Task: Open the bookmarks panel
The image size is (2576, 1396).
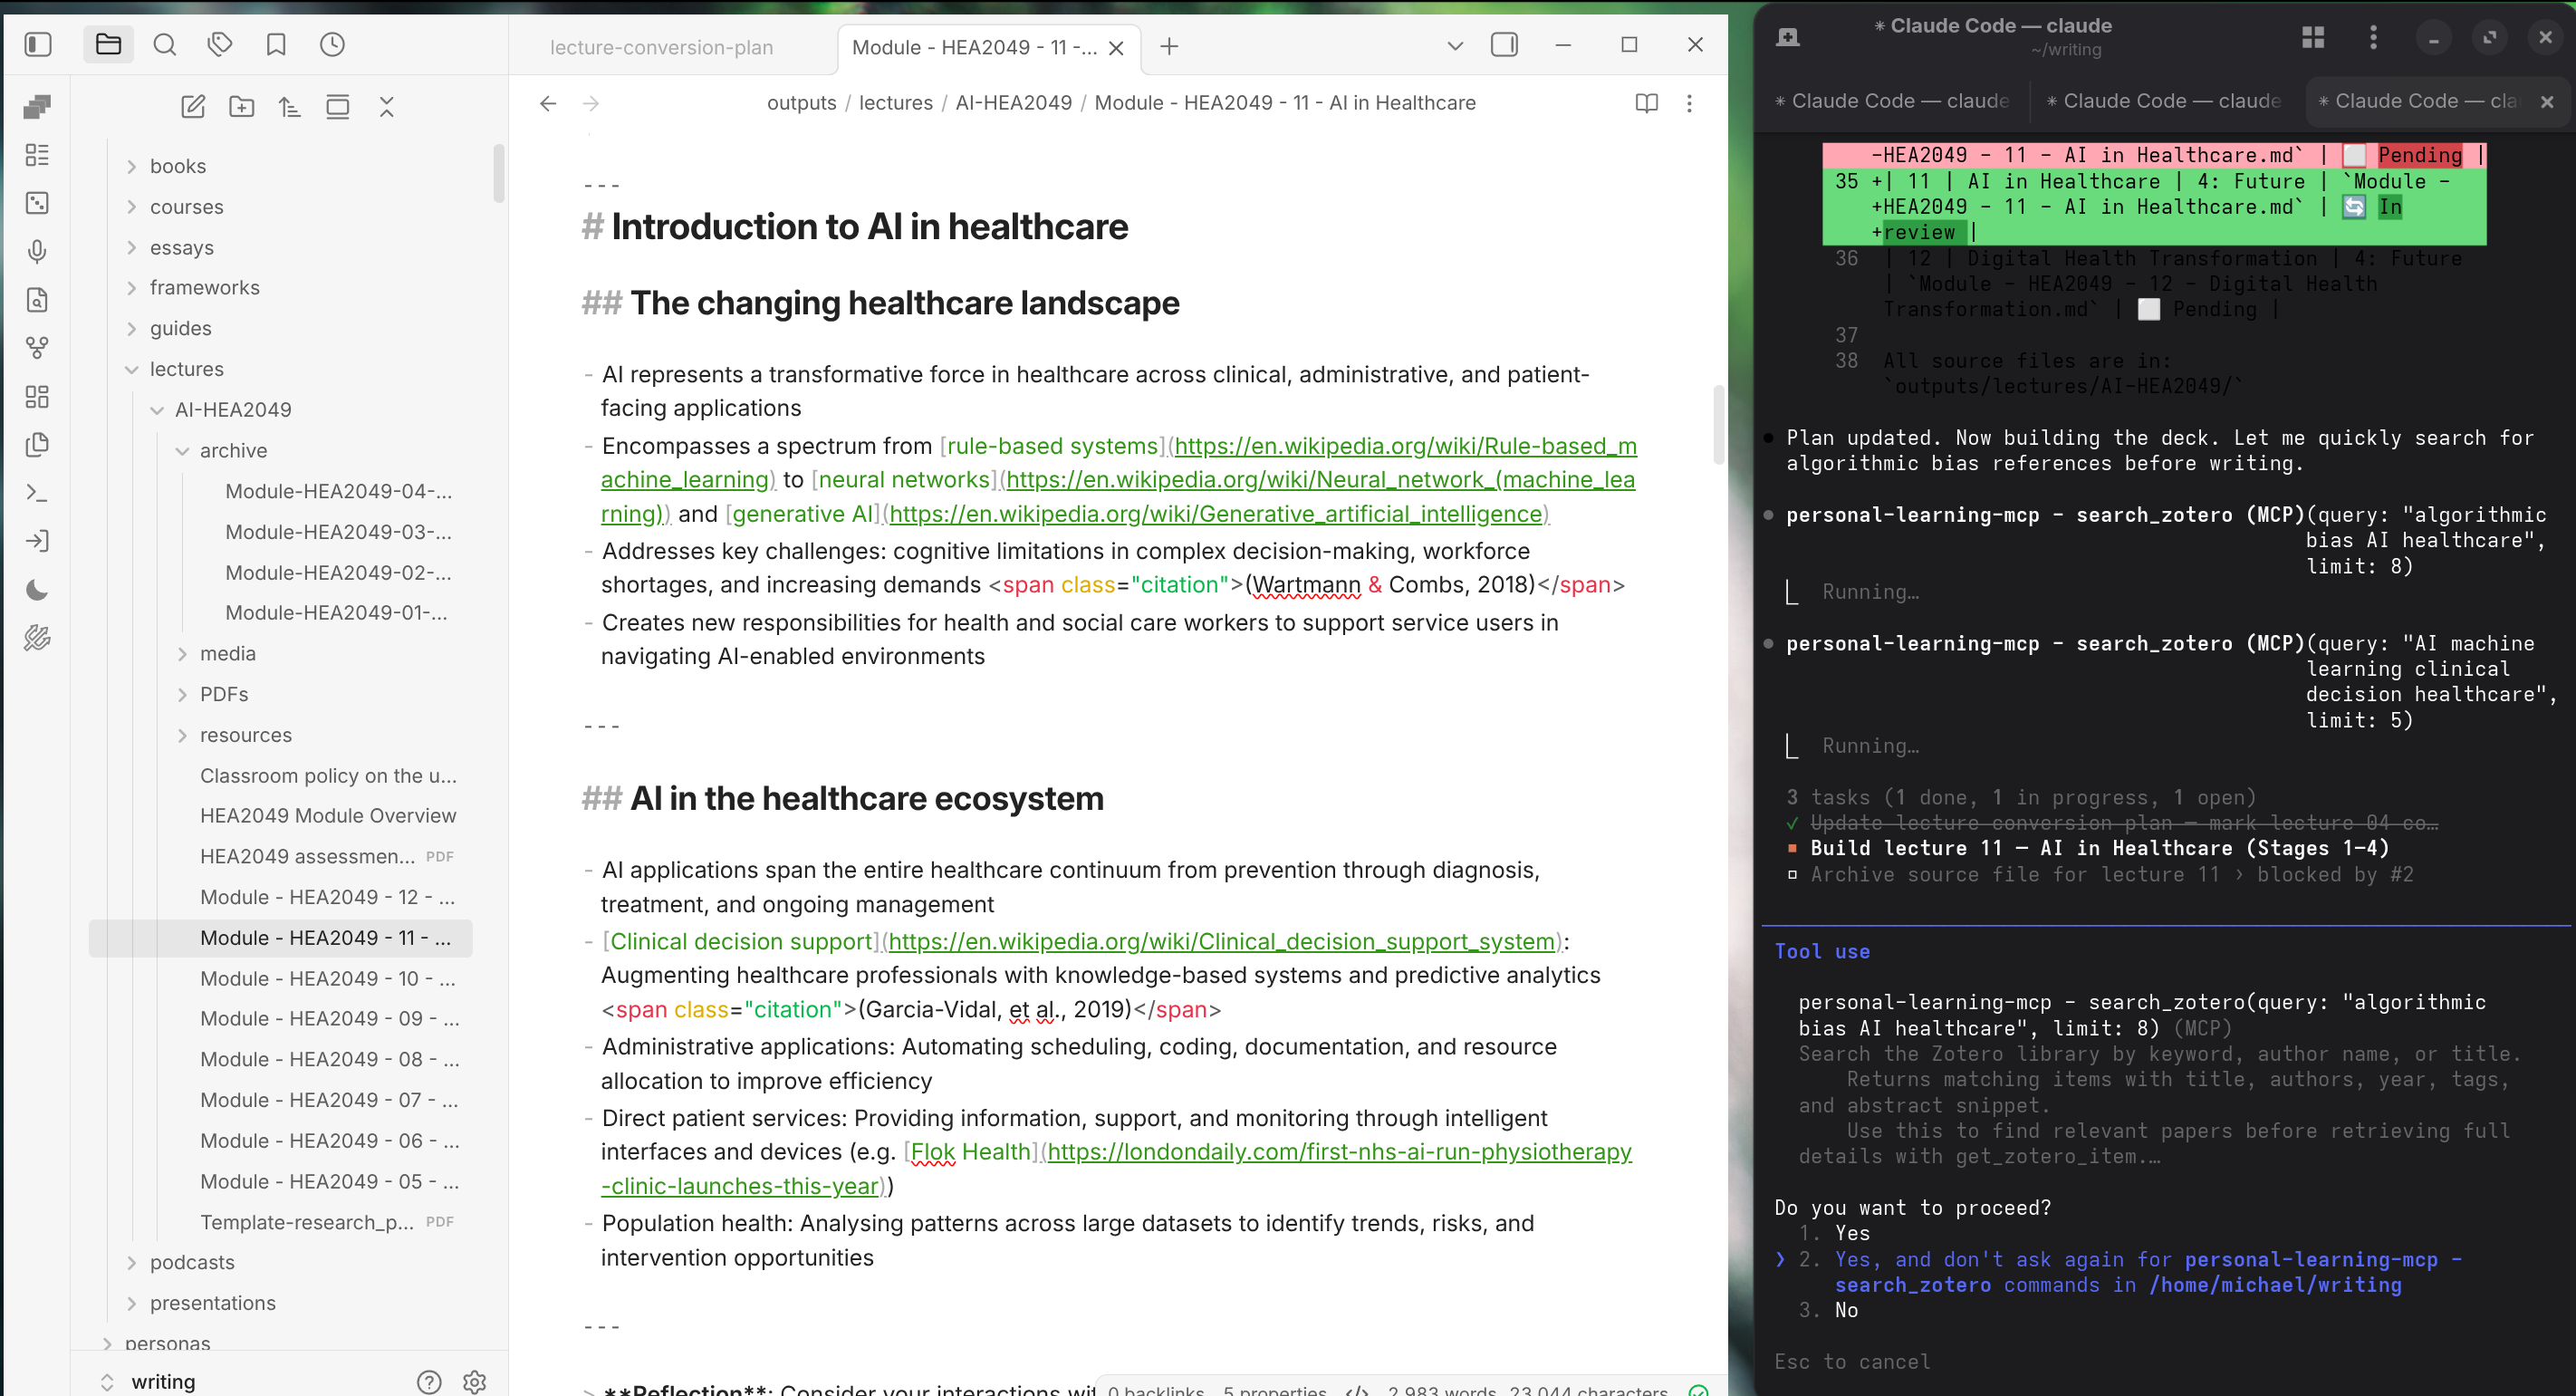Action: coord(276,44)
